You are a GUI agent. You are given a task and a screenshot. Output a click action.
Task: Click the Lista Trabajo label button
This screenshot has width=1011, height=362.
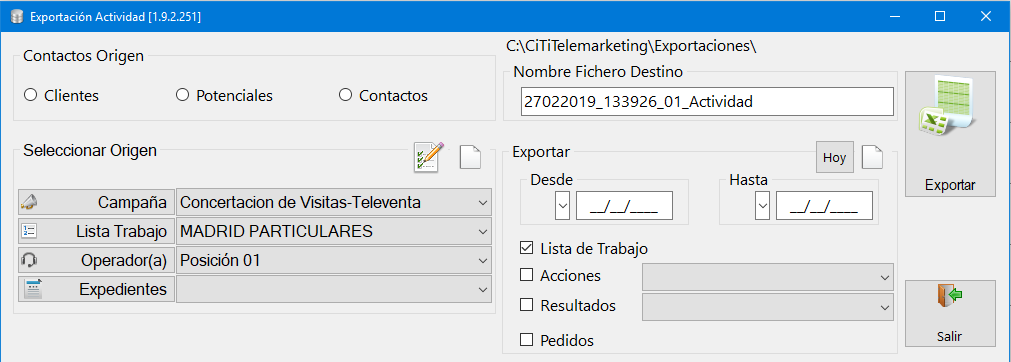(x=97, y=231)
